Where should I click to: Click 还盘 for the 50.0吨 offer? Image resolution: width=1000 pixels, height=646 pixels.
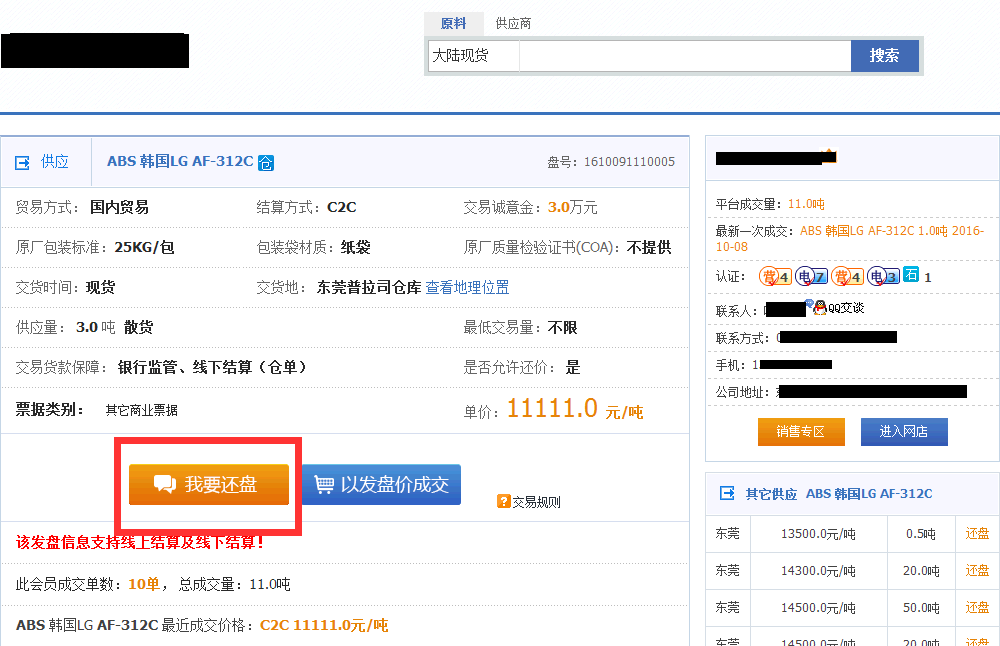(x=977, y=608)
